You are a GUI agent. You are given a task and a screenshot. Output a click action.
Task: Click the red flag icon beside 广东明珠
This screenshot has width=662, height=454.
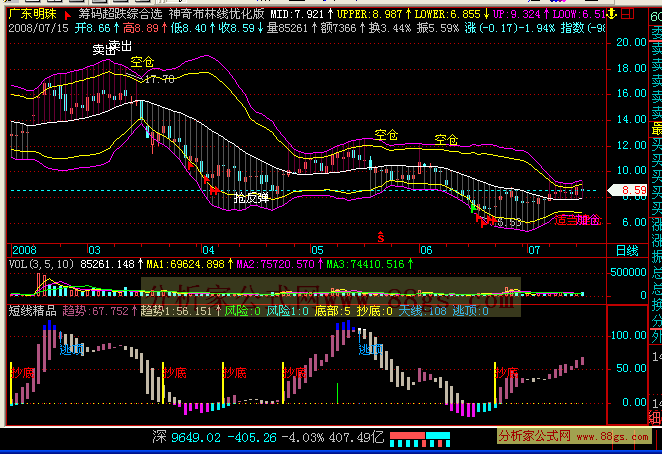67,15
